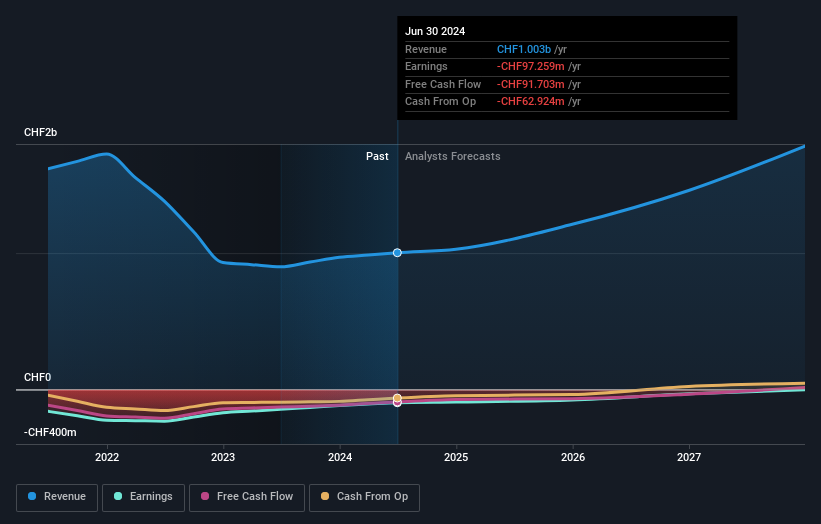Click the Analysts Forecasts label
The image size is (821, 524).
pyautogui.click(x=452, y=157)
